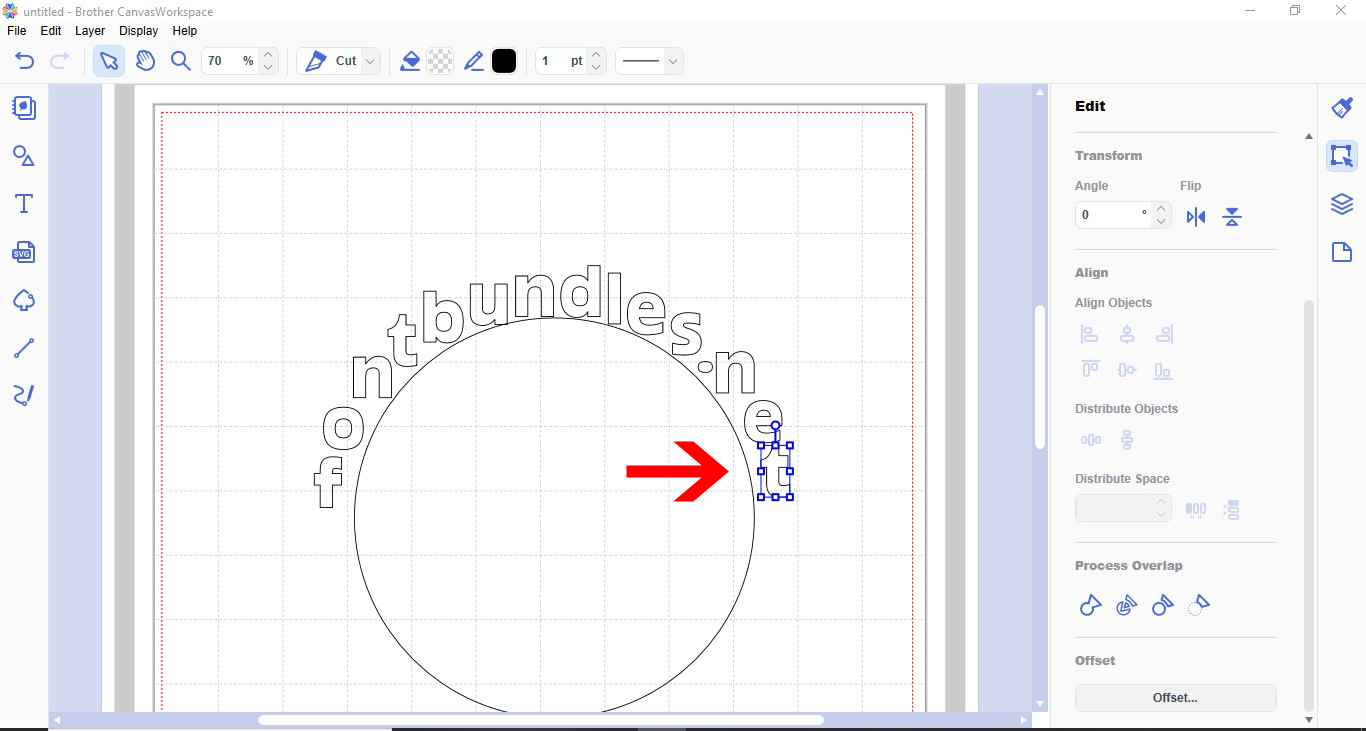Screen dimensions: 1366x731
Task: Align objects to horizontal center
Action: [x=1127, y=335]
